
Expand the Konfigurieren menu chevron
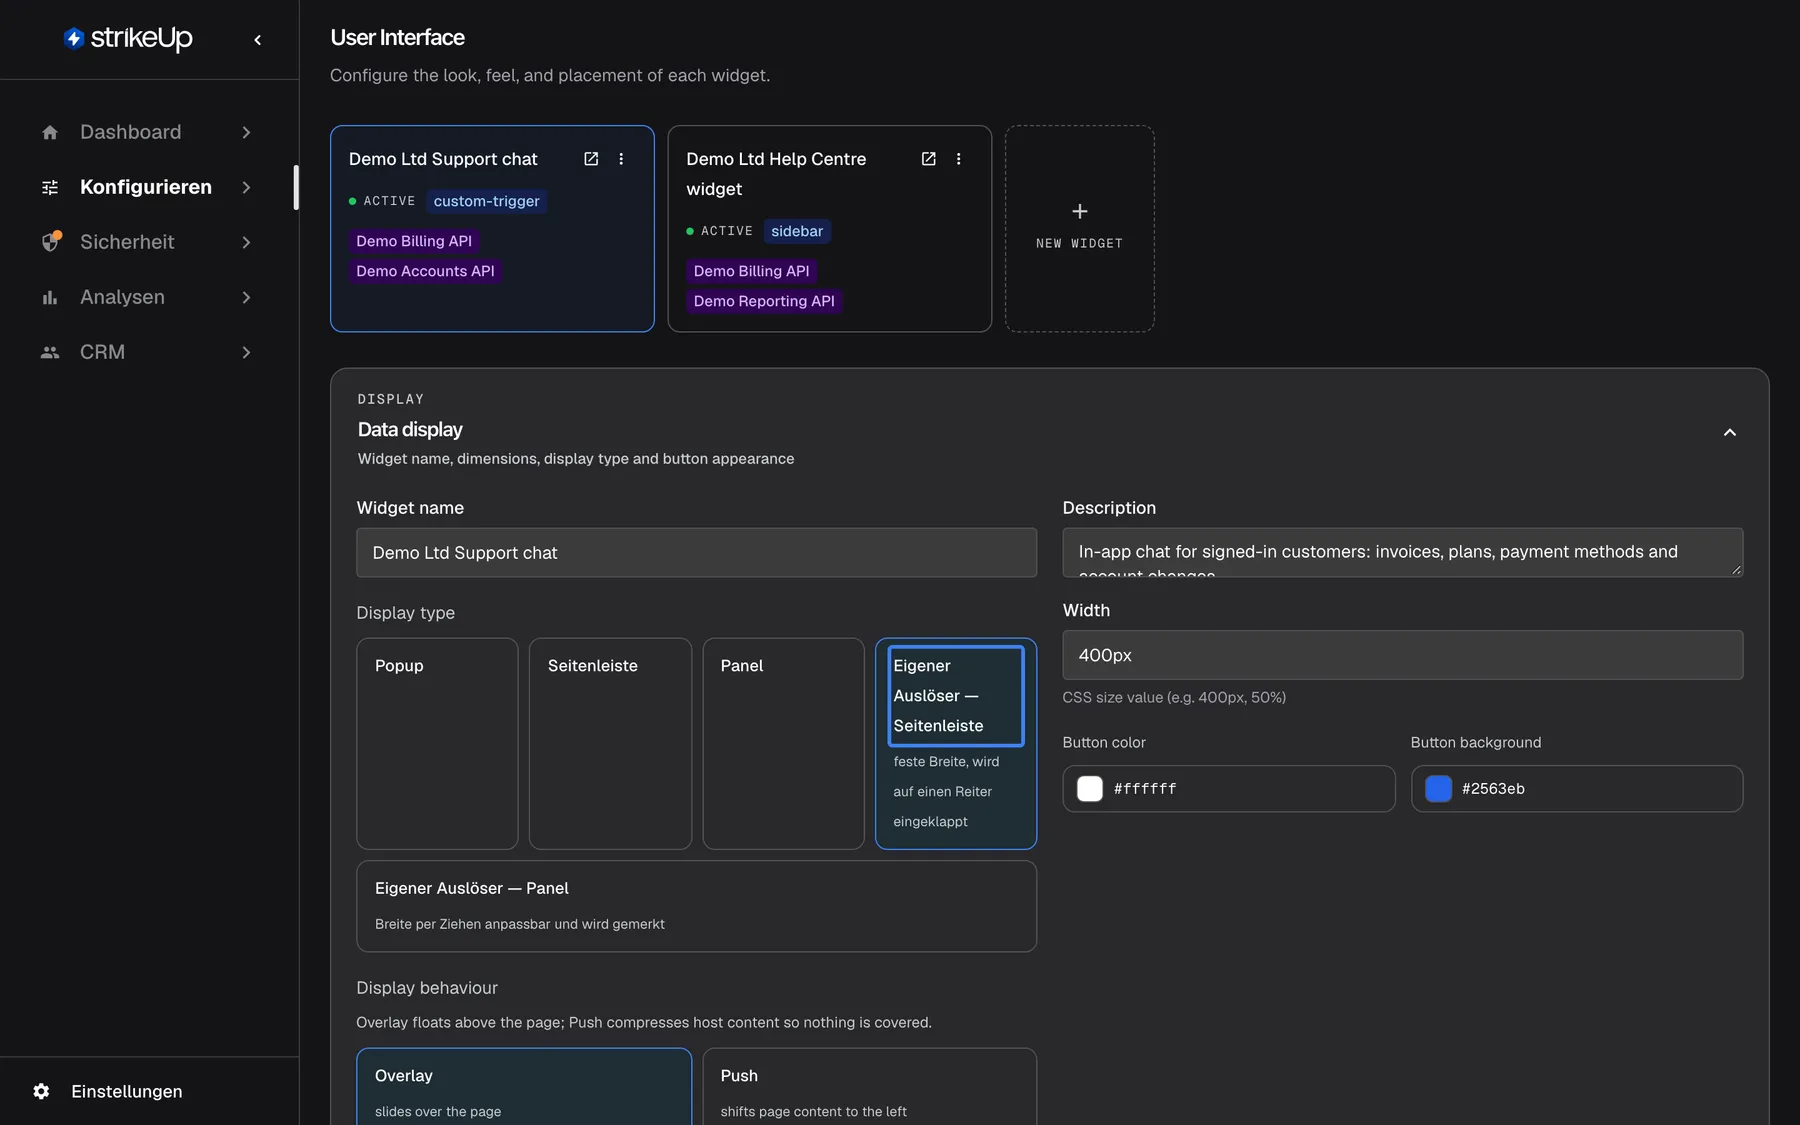pos(246,187)
